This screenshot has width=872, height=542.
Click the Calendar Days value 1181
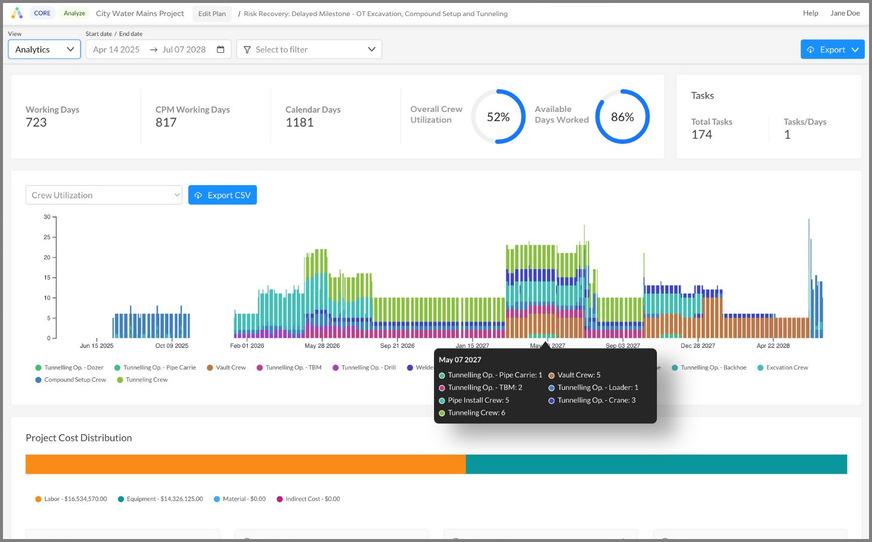pyautogui.click(x=300, y=123)
